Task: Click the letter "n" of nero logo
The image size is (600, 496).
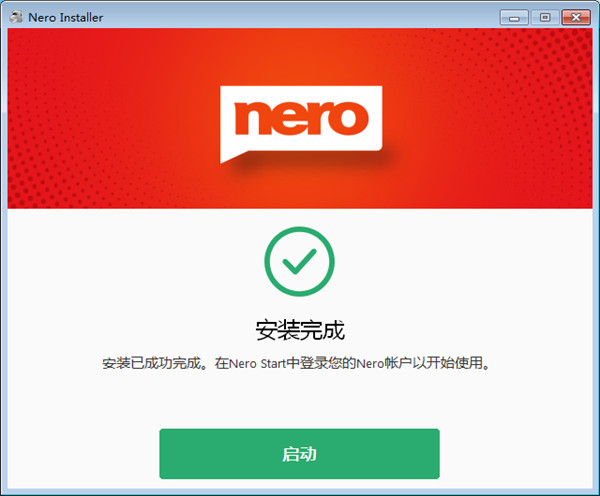Action: coord(252,119)
